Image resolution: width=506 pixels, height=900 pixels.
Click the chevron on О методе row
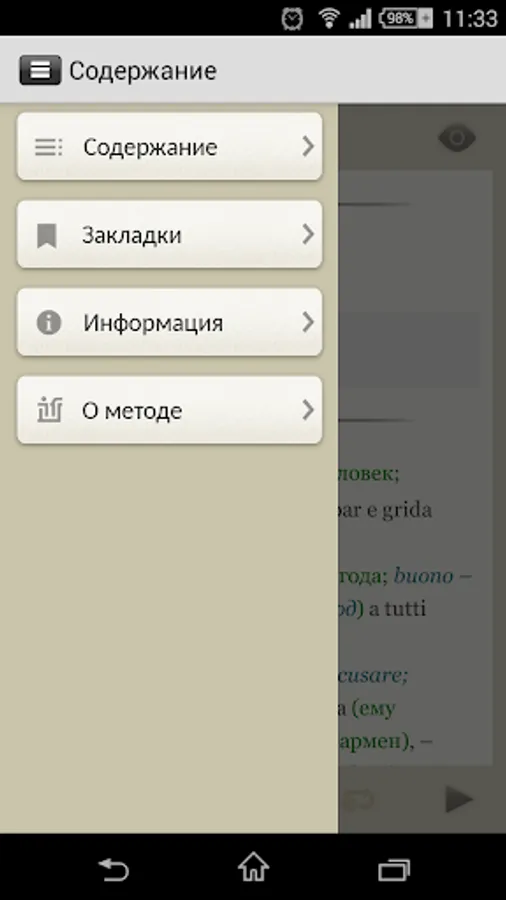(308, 410)
